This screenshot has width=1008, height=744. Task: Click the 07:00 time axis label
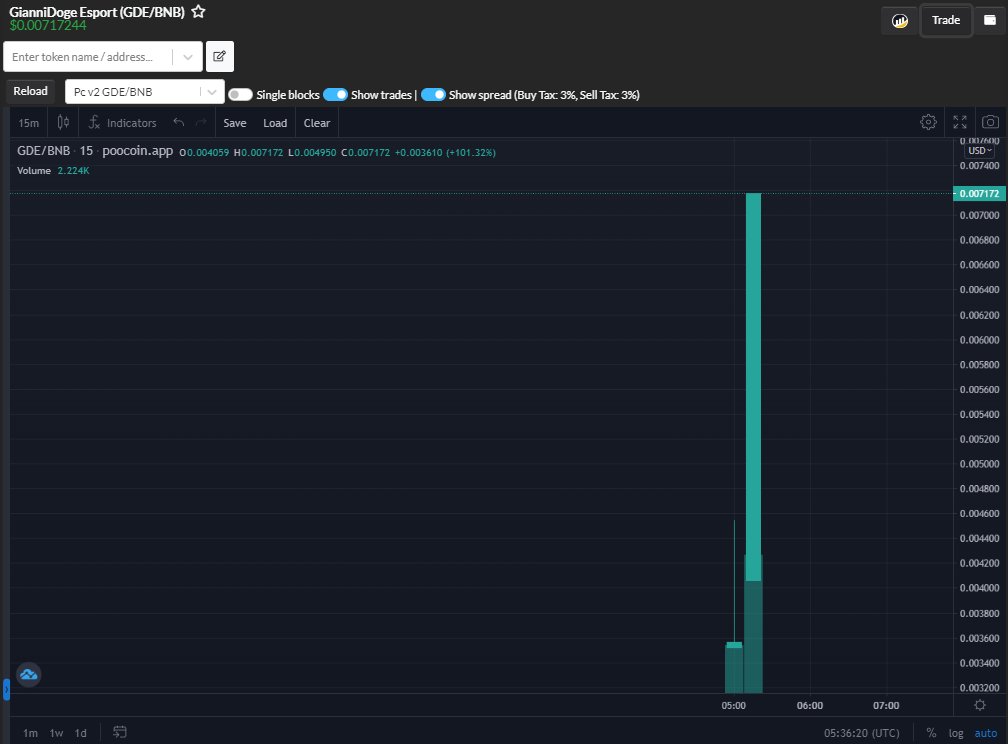[x=886, y=705]
